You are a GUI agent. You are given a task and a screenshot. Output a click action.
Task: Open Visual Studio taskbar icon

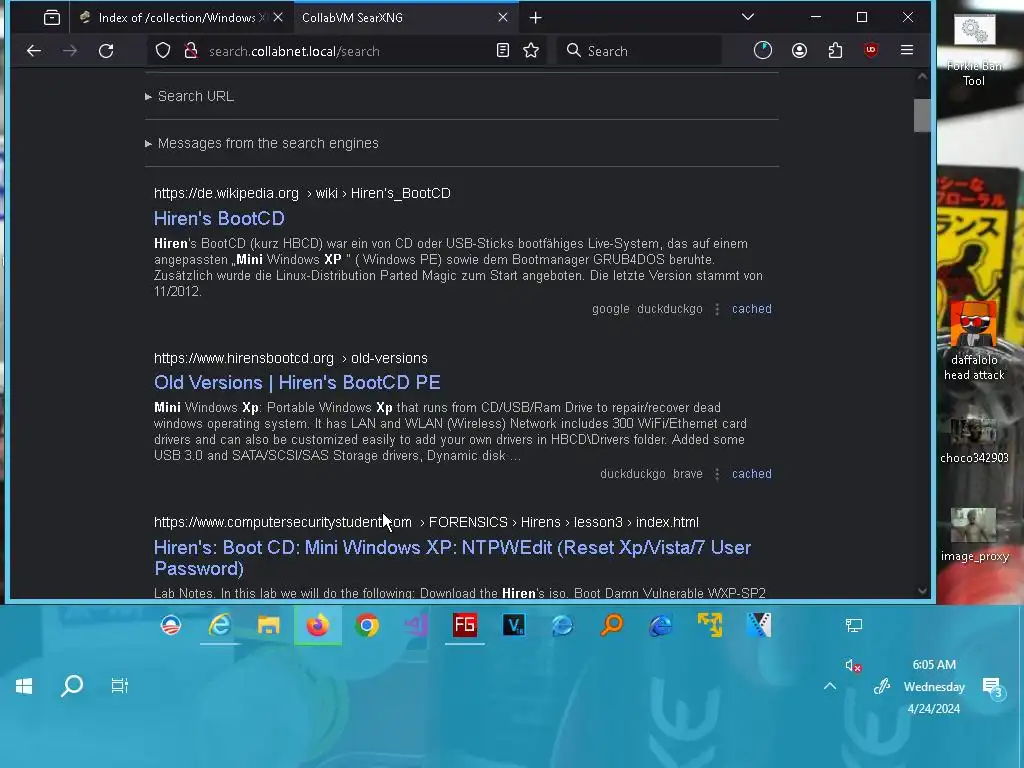pos(416,626)
